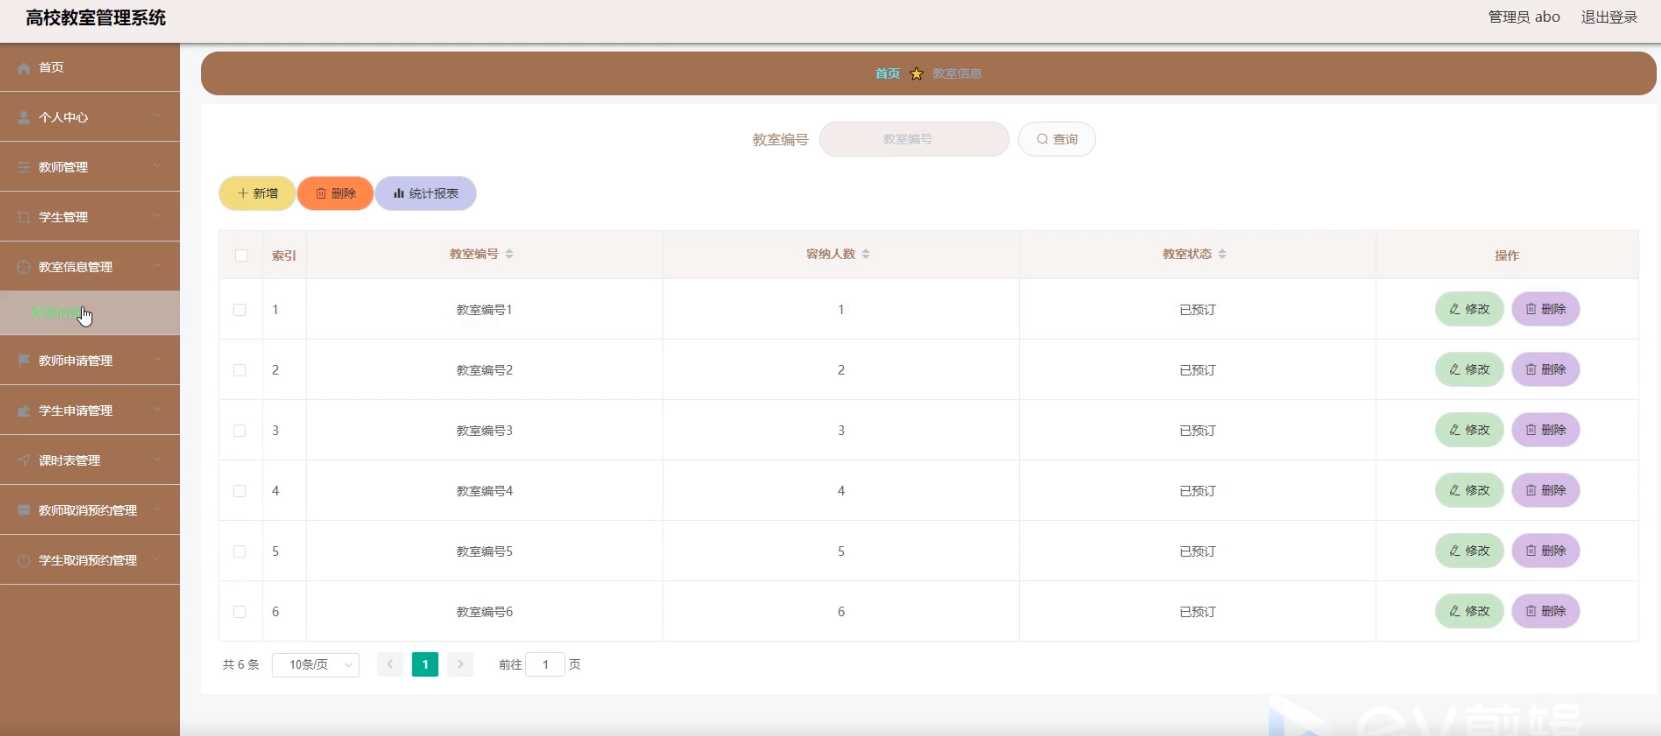Sort 教室状态 column via its arrows
The width and height of the screenshot is (1661, 736).
pyautogui.click(x=1222, y=254)
